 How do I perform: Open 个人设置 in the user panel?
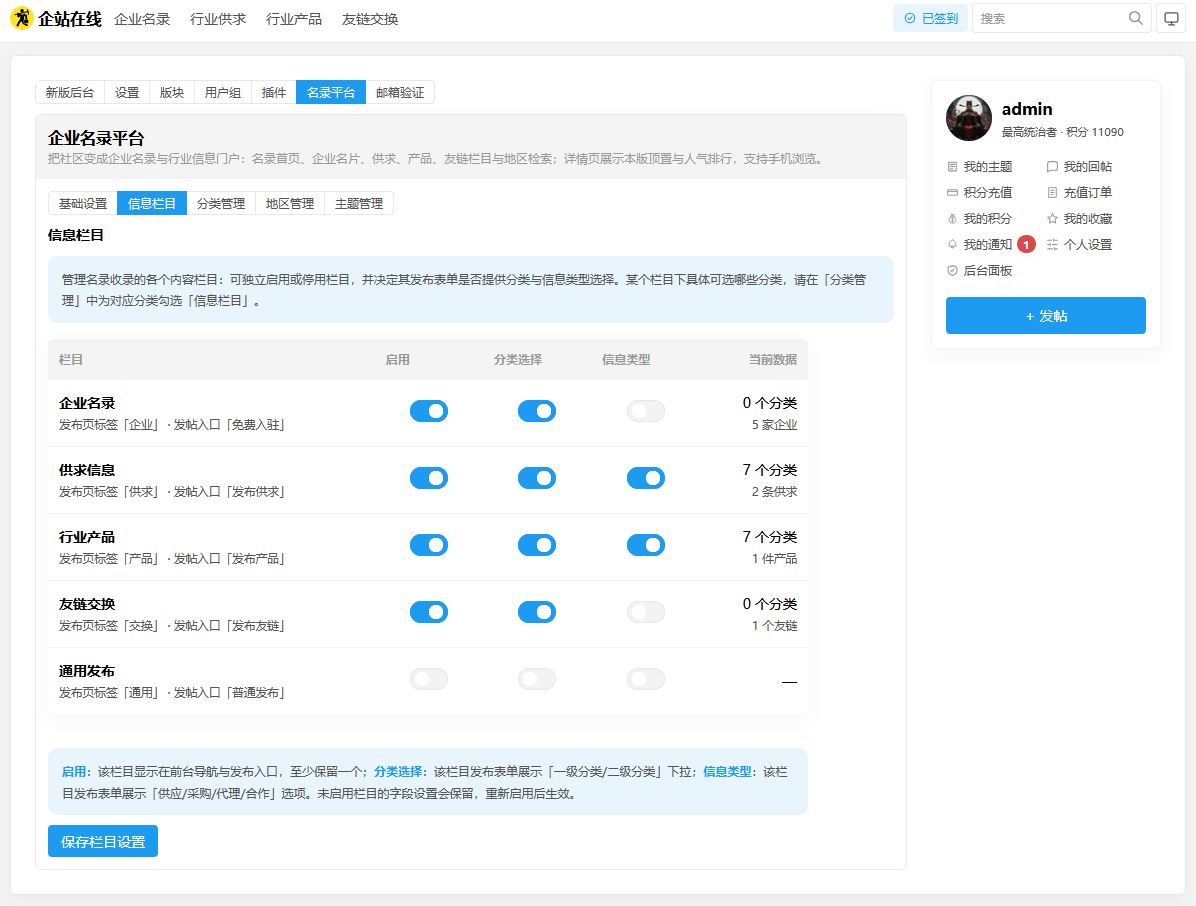pos(1079,244)
